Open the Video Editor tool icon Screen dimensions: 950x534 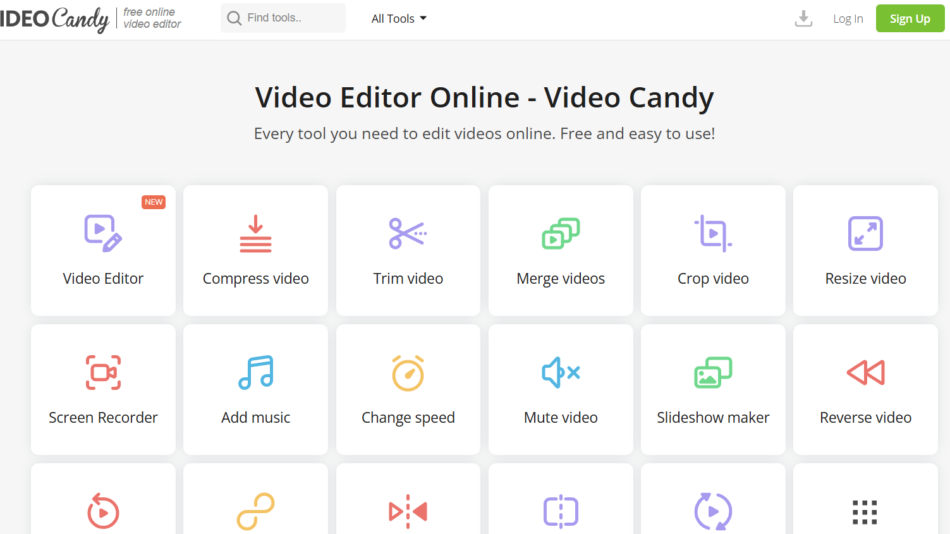pyautogui.click(x=103, y=233)
